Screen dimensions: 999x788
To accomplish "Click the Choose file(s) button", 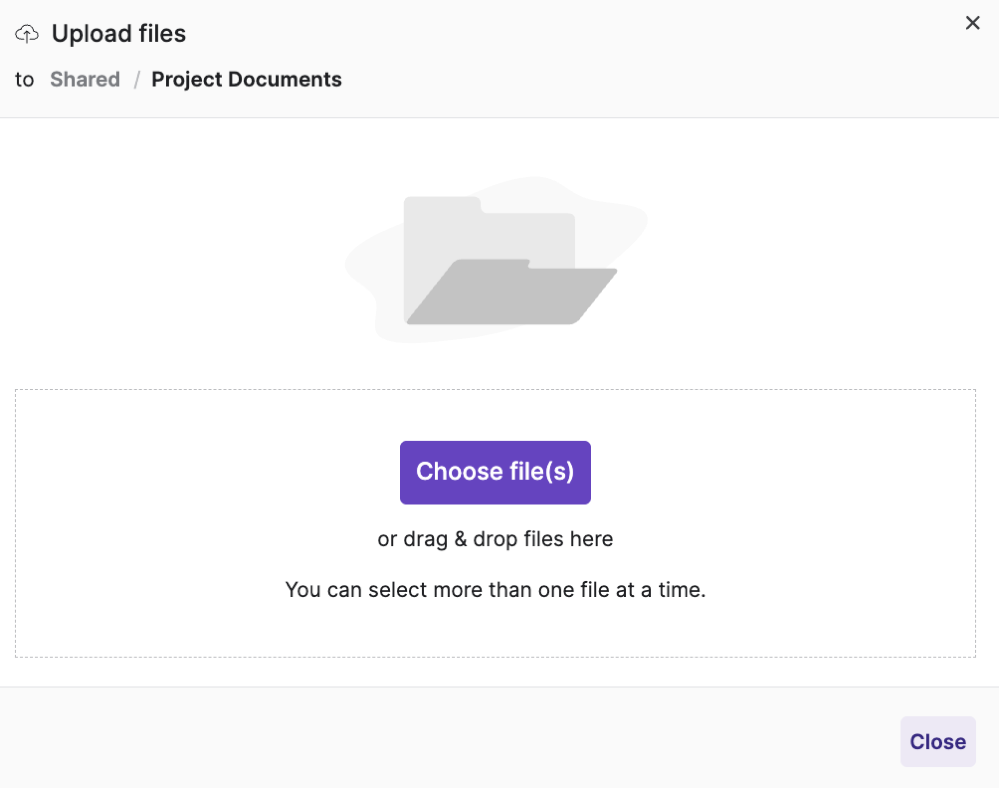I will coord(495,472).
